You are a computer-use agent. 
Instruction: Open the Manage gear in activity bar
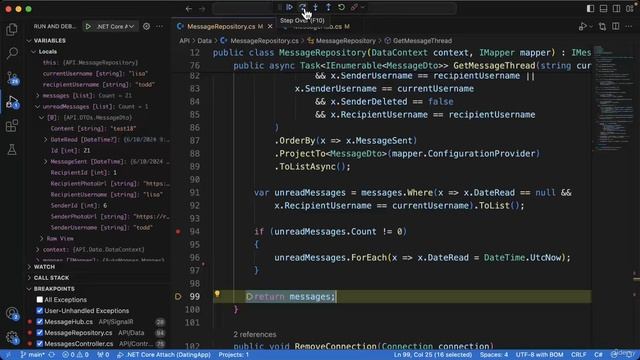(x=12, y=338)
